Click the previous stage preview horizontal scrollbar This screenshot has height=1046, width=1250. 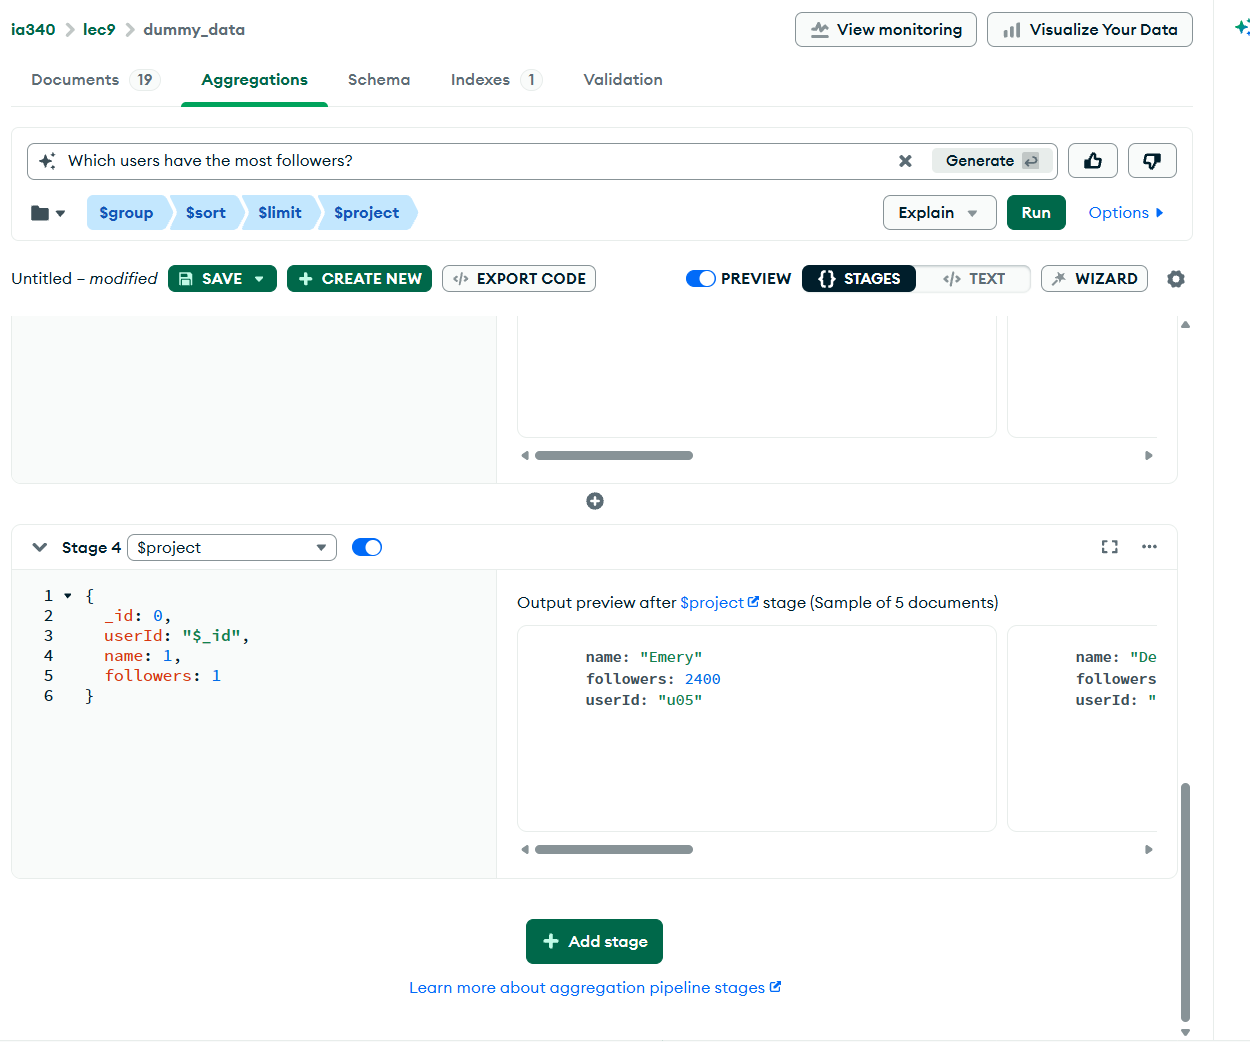[614, 456]
